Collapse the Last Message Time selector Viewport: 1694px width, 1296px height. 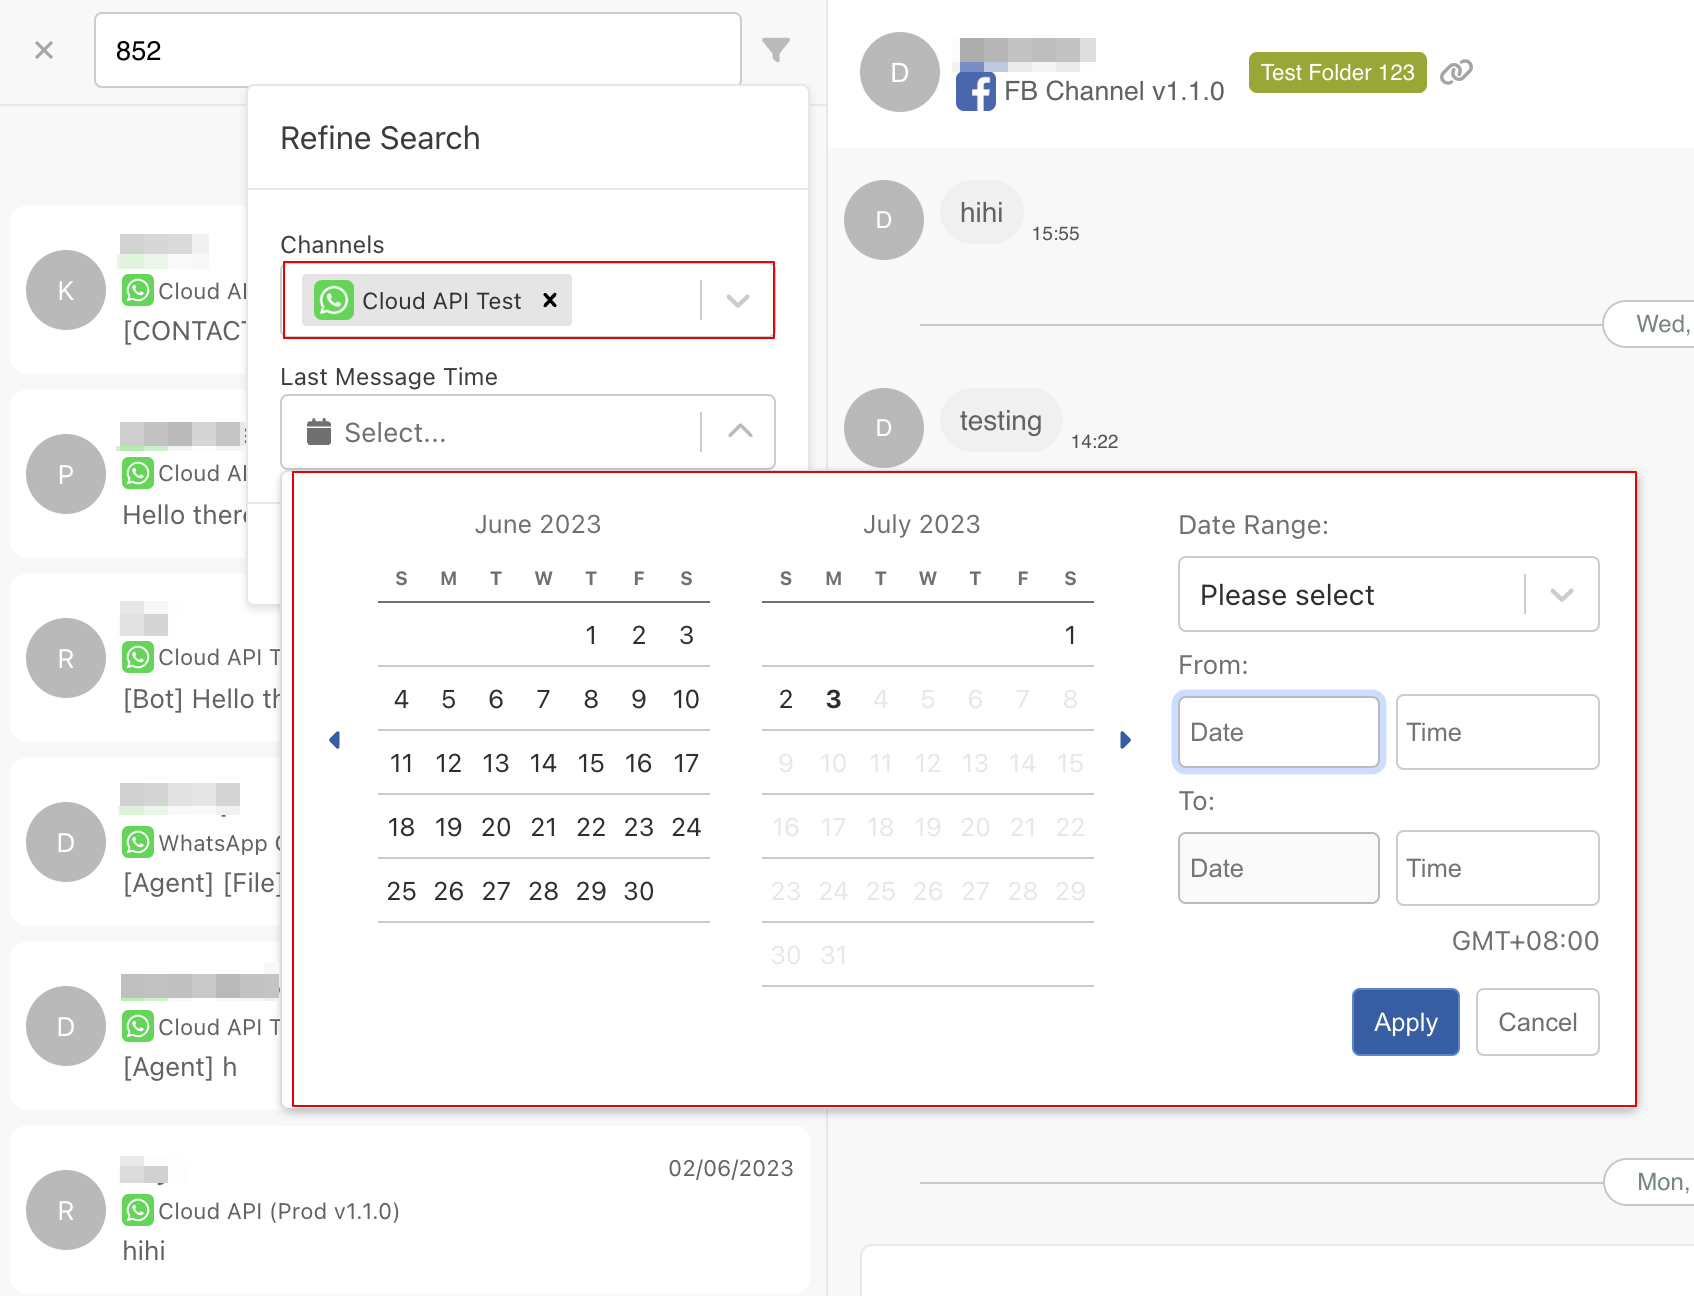(x=740, y=432)
